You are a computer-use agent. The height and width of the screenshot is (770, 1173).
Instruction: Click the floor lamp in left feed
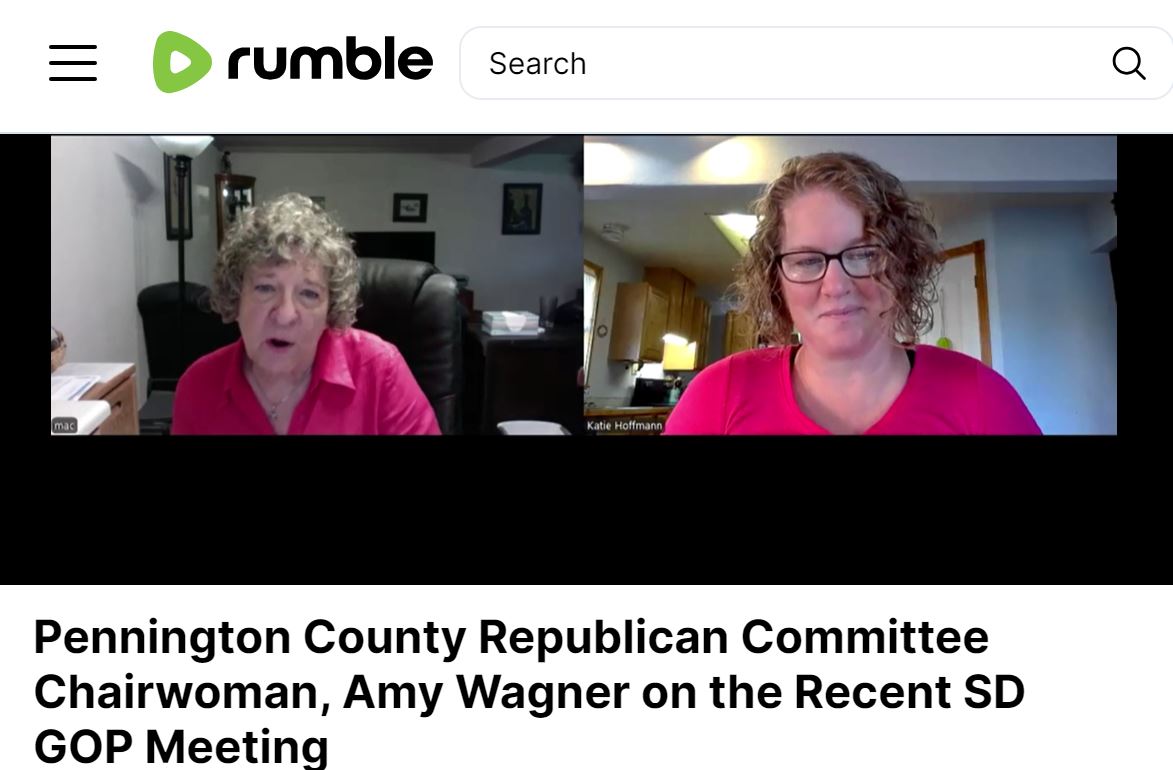click(180, 217)
